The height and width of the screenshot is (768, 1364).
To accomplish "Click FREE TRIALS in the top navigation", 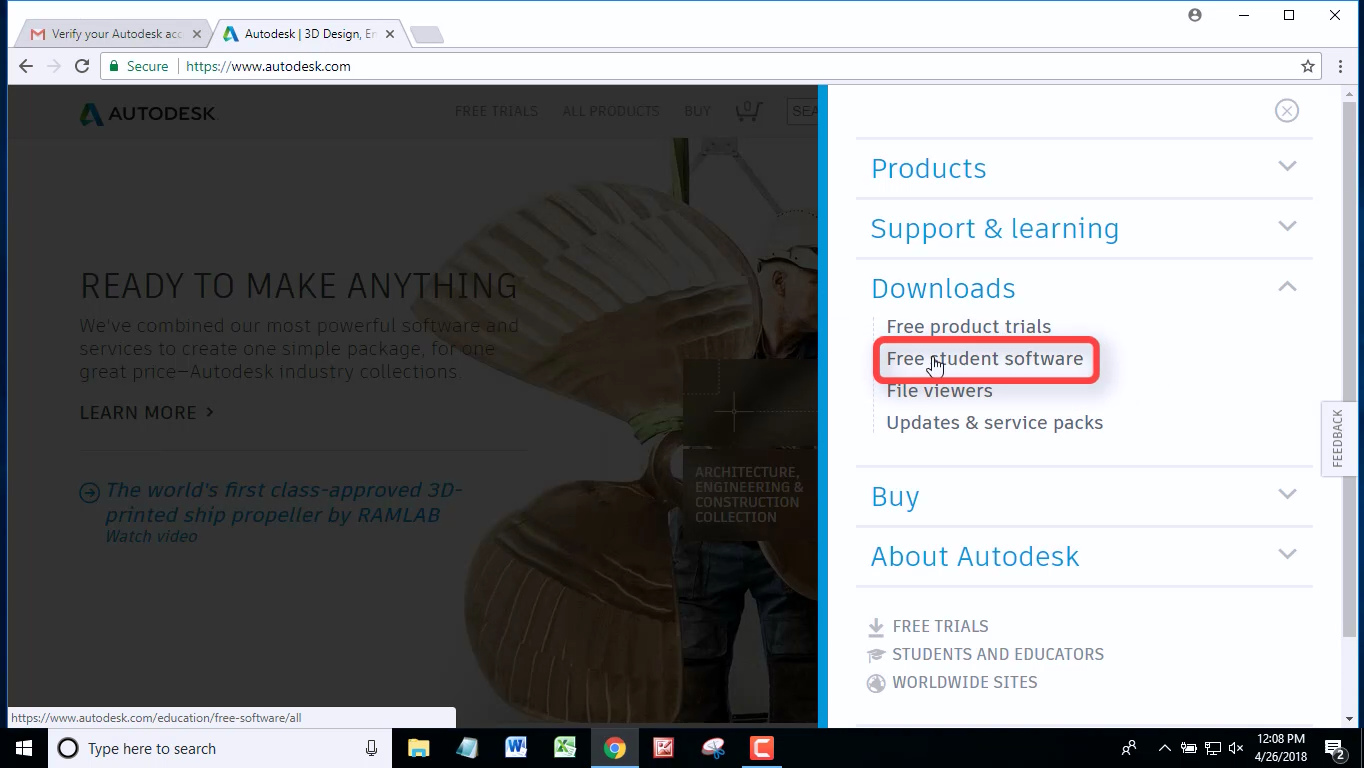I will click(496, 111).
